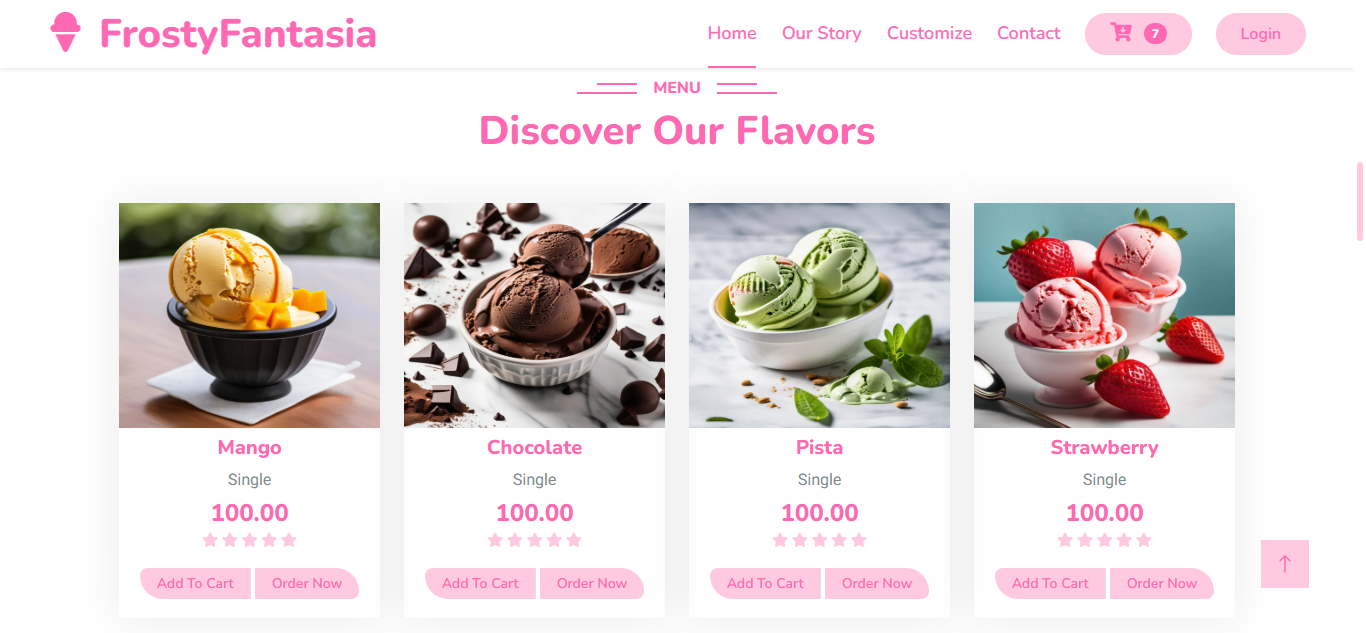
Task: Open the Contact page link
Action: click(x=1028, y=33)
